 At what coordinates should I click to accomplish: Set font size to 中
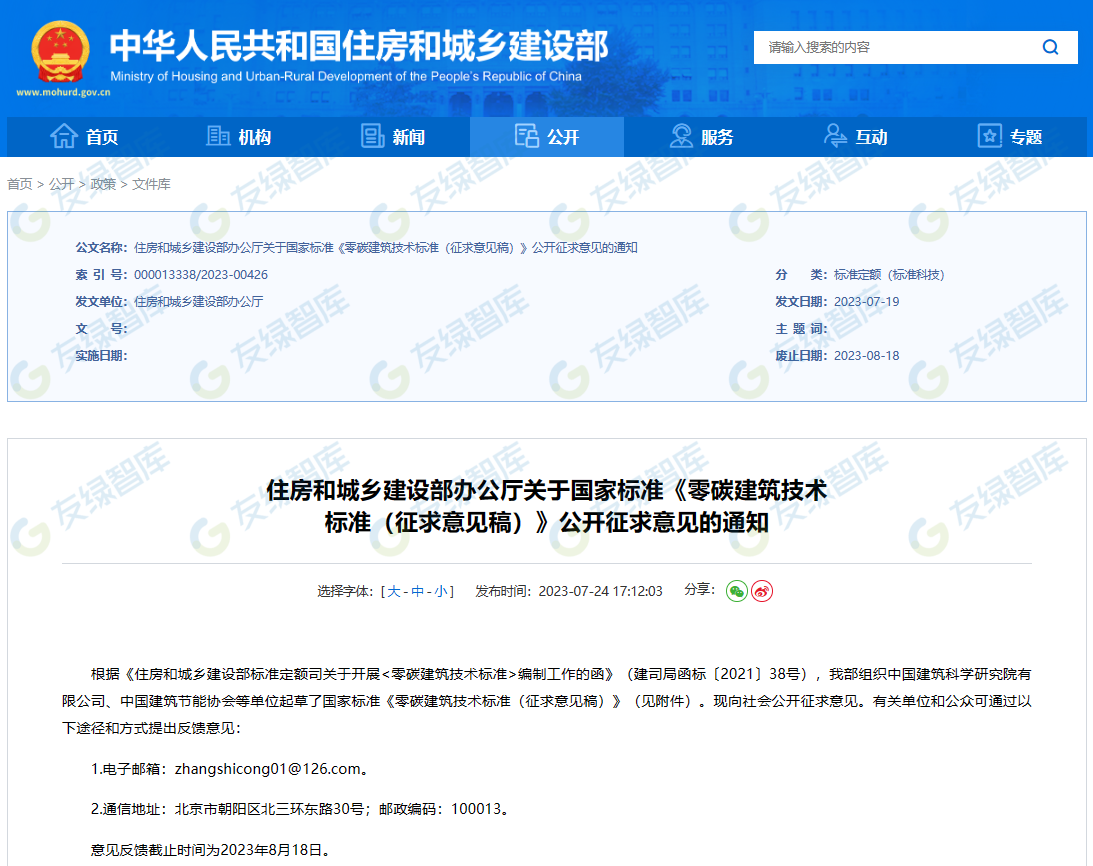(x=418, y=591)
